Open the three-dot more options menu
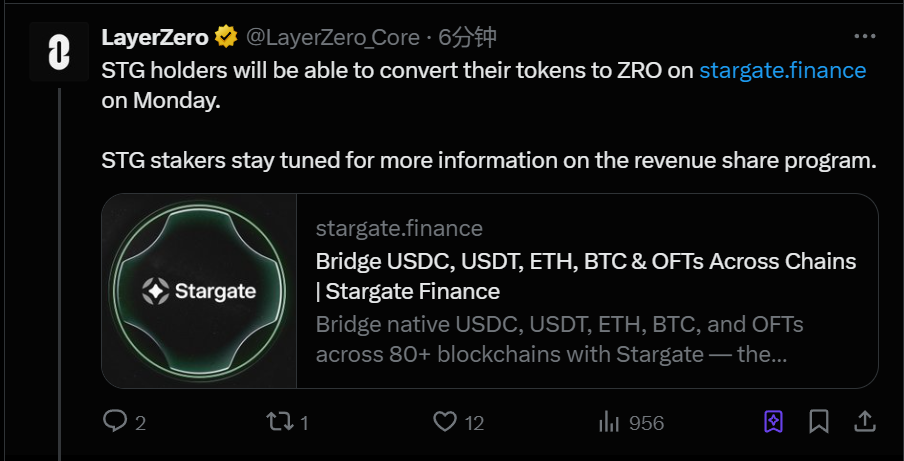This screenshot has height=461, width=904. [x=865, y=37]
